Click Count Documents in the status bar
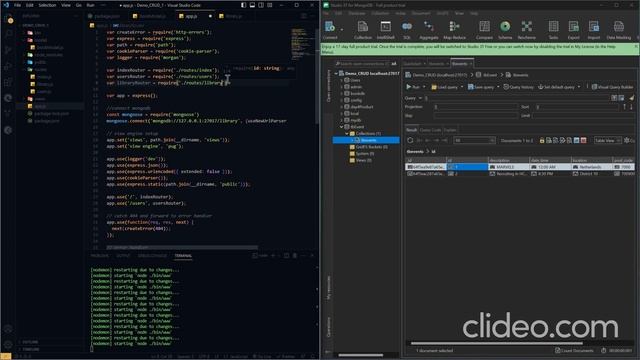This screenshot has width=640, height=360. (x=574, y=351)
